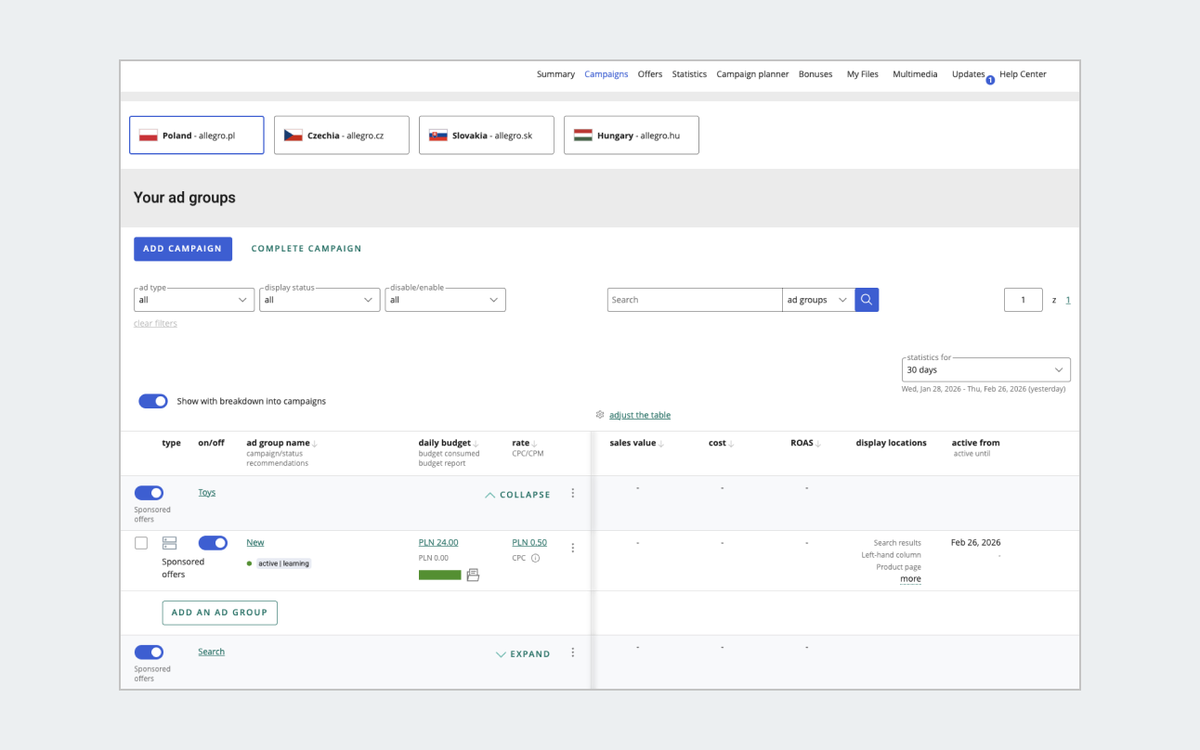Click the magnifying glass search icon

click(x=866, y=299)
